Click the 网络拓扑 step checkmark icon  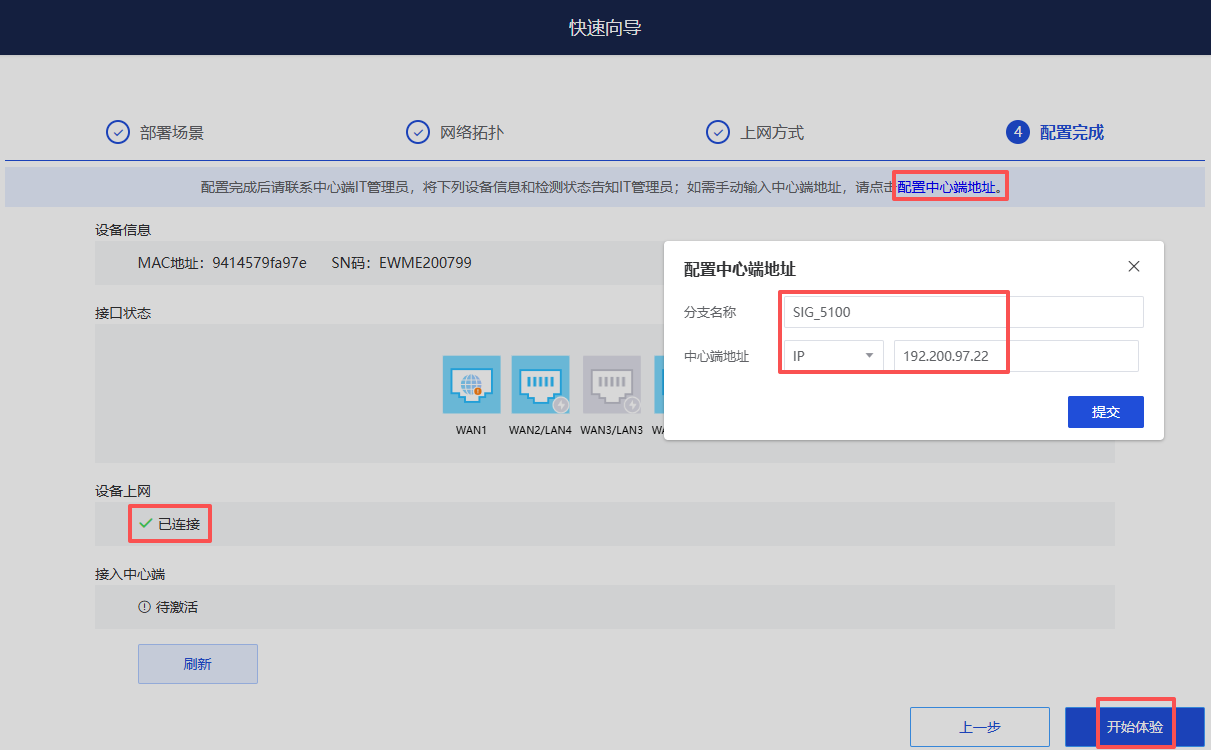coord(418,132)
